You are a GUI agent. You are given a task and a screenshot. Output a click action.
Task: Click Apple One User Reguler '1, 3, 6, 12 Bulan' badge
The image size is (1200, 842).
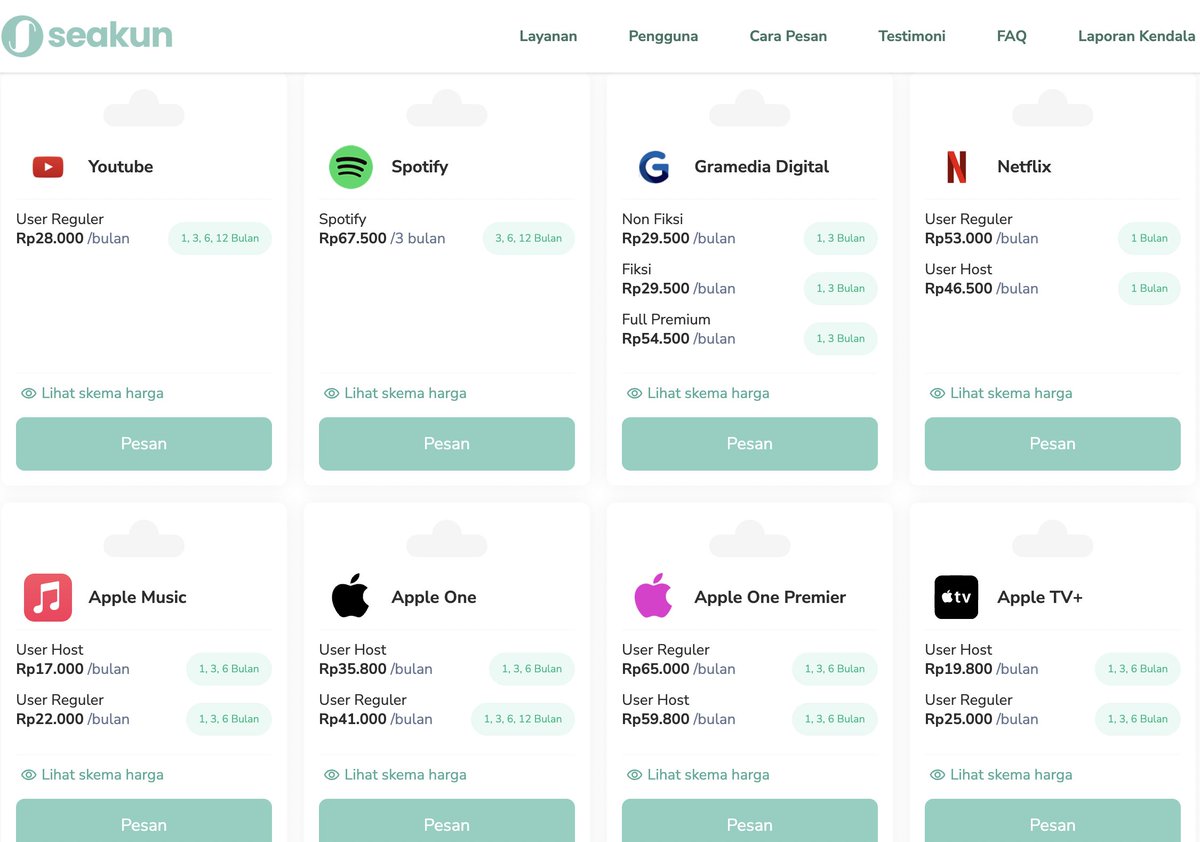coord(523,719)
